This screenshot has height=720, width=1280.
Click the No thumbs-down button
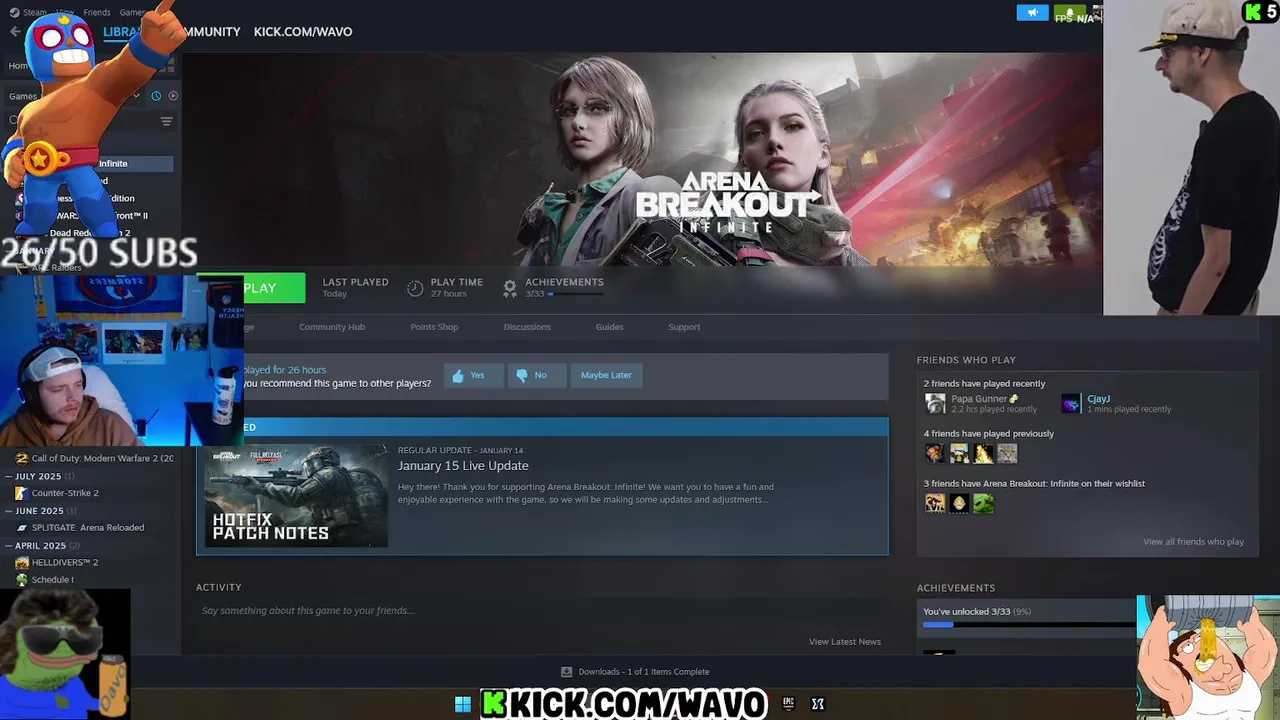point(537,375)
